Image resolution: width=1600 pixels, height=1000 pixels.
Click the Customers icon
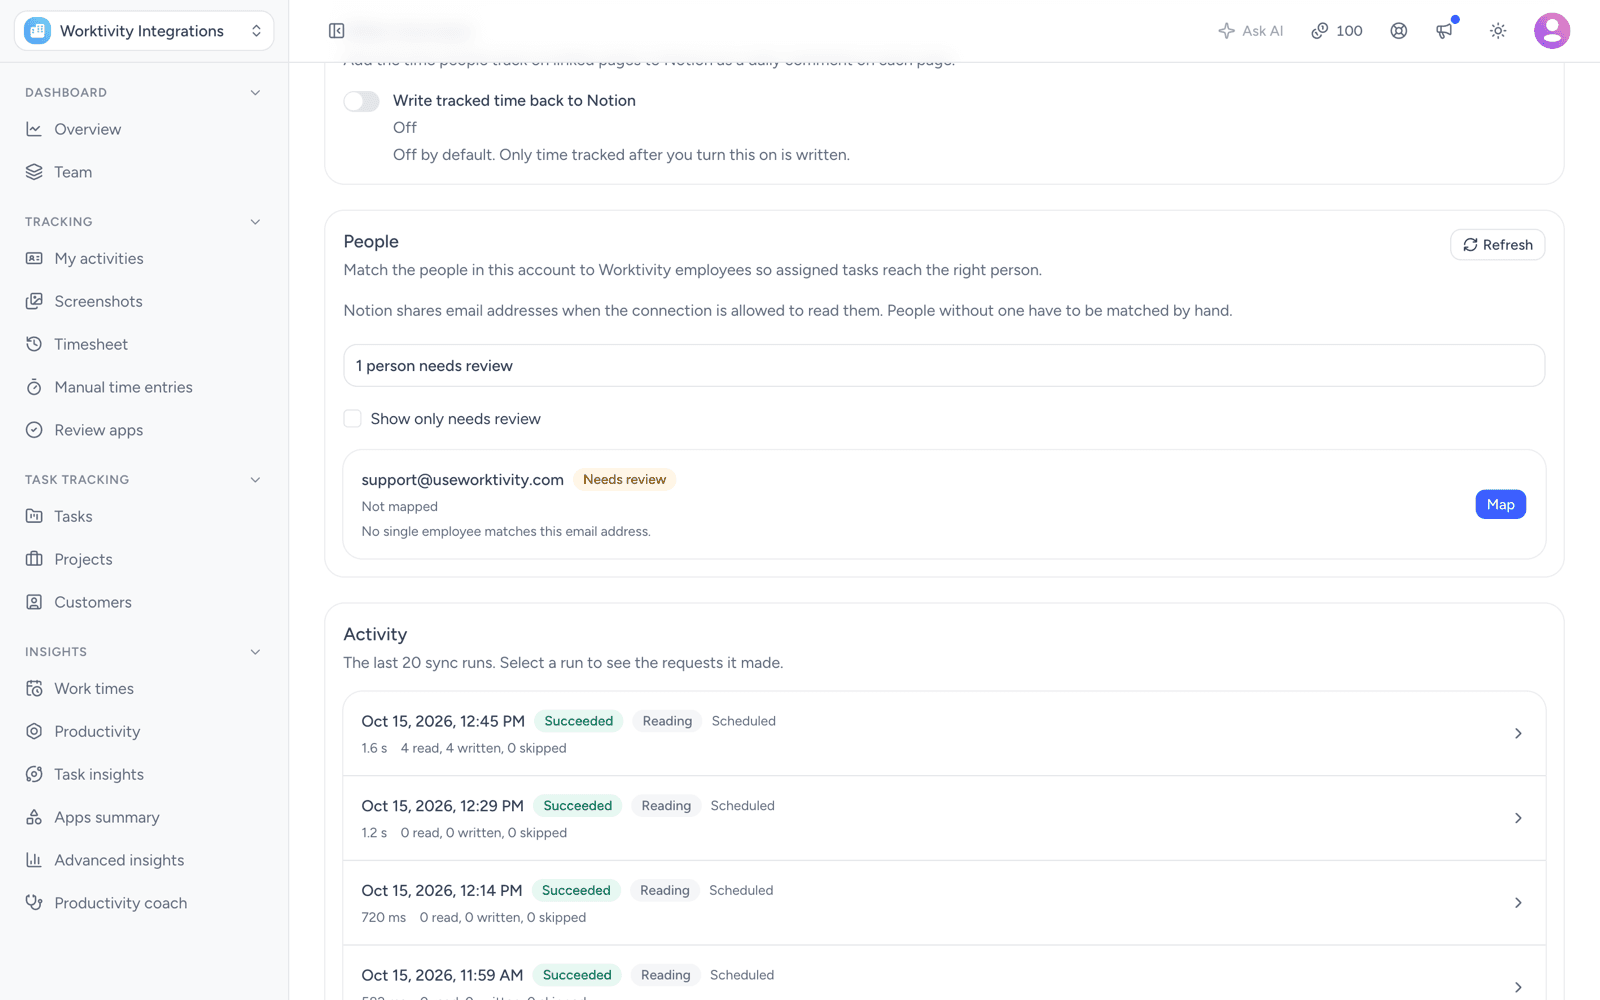tap(34, 602)
